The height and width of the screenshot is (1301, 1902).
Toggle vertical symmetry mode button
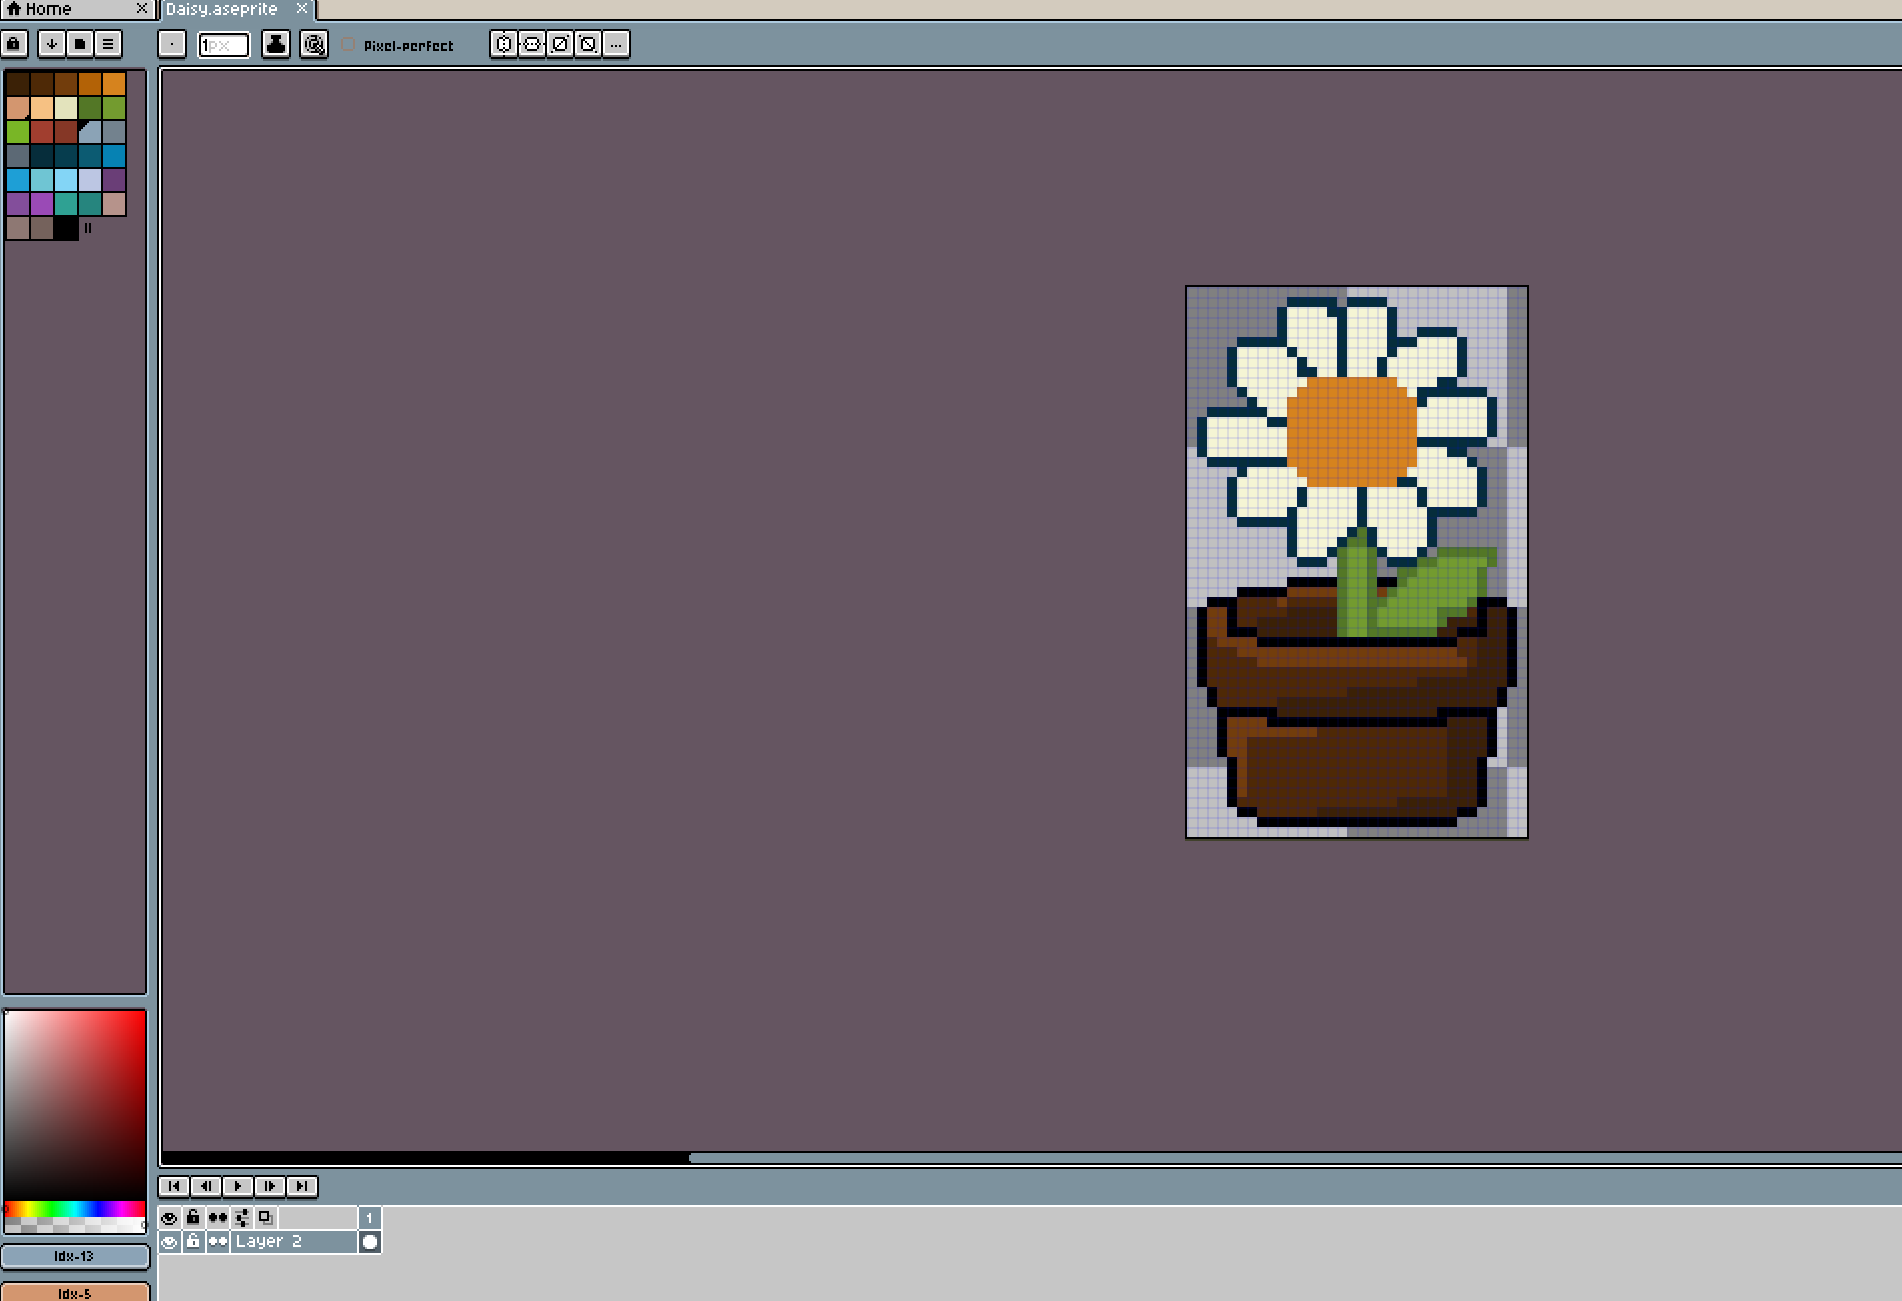point(532,44)
